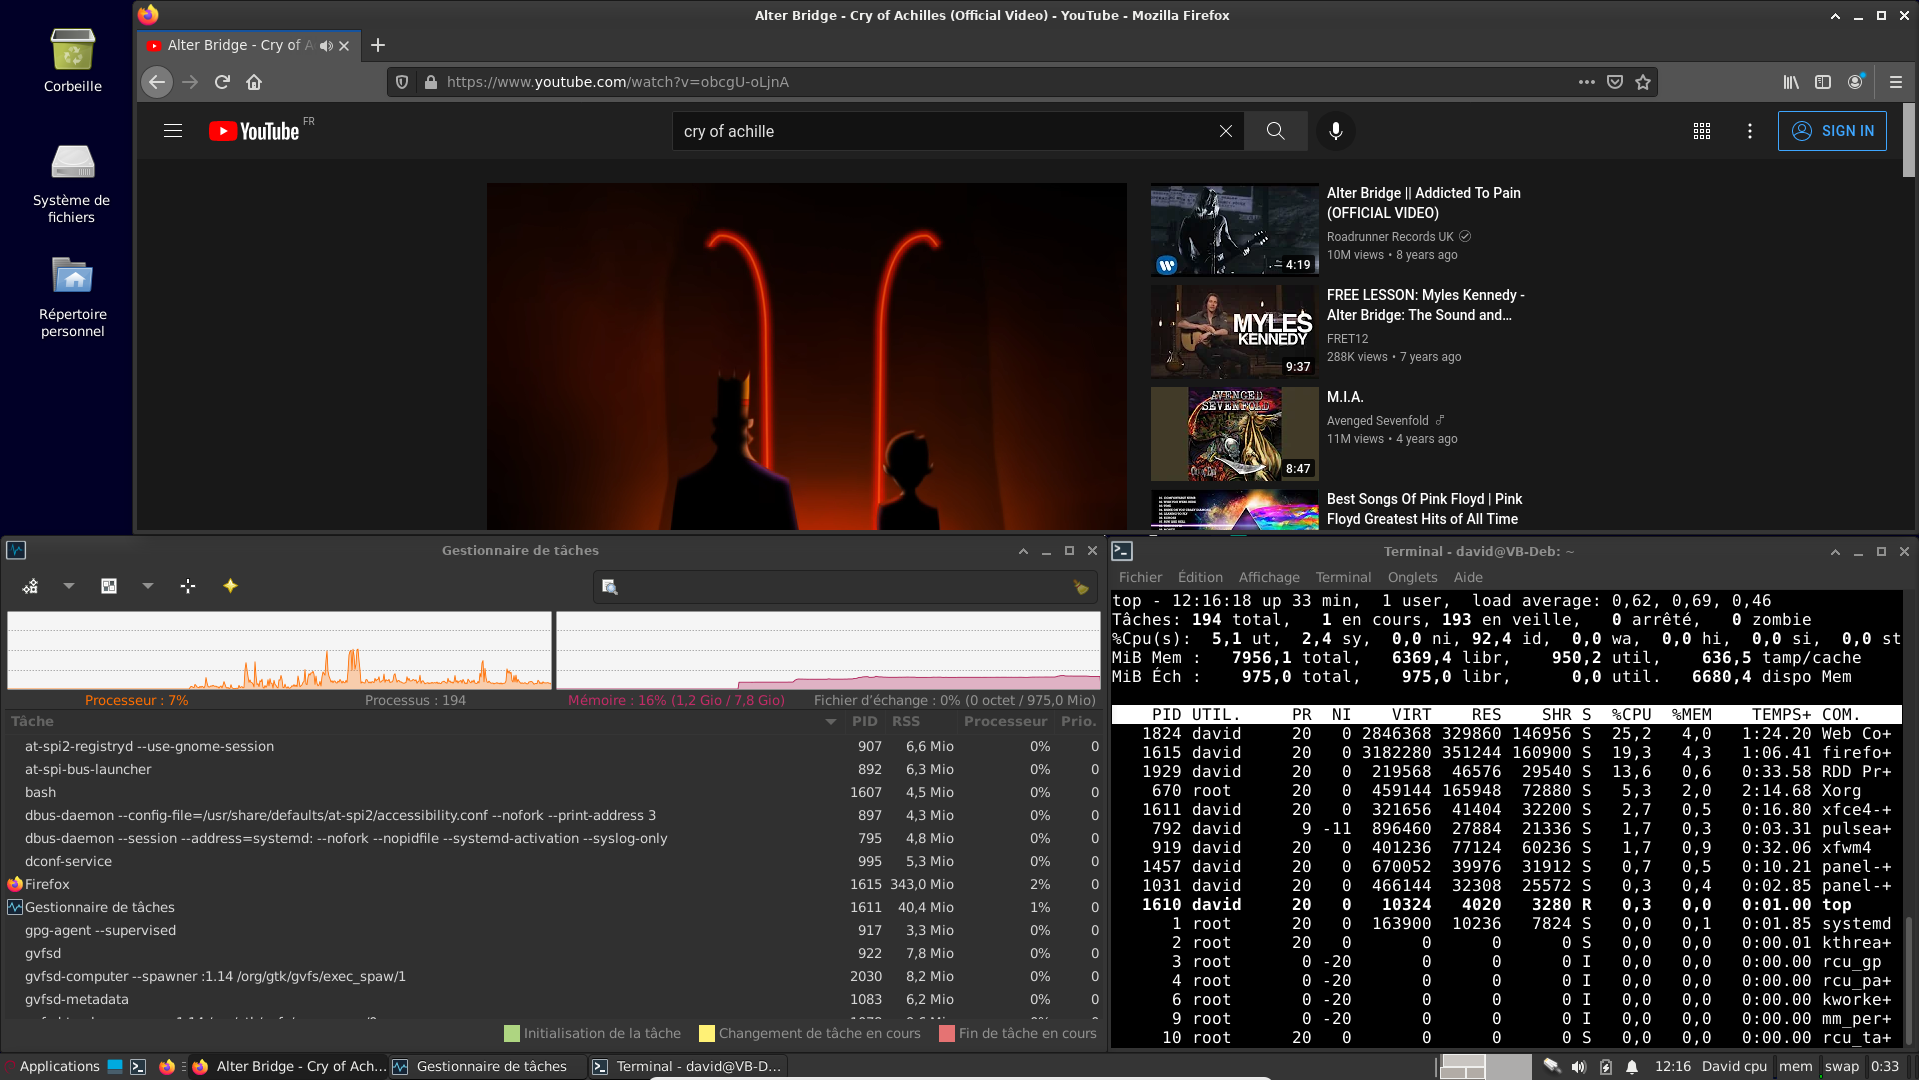Toggle the Firefox sidebar view
Image resolution: width=1919 pixels, height=1080 pixels.
(x=1823, y=82)
